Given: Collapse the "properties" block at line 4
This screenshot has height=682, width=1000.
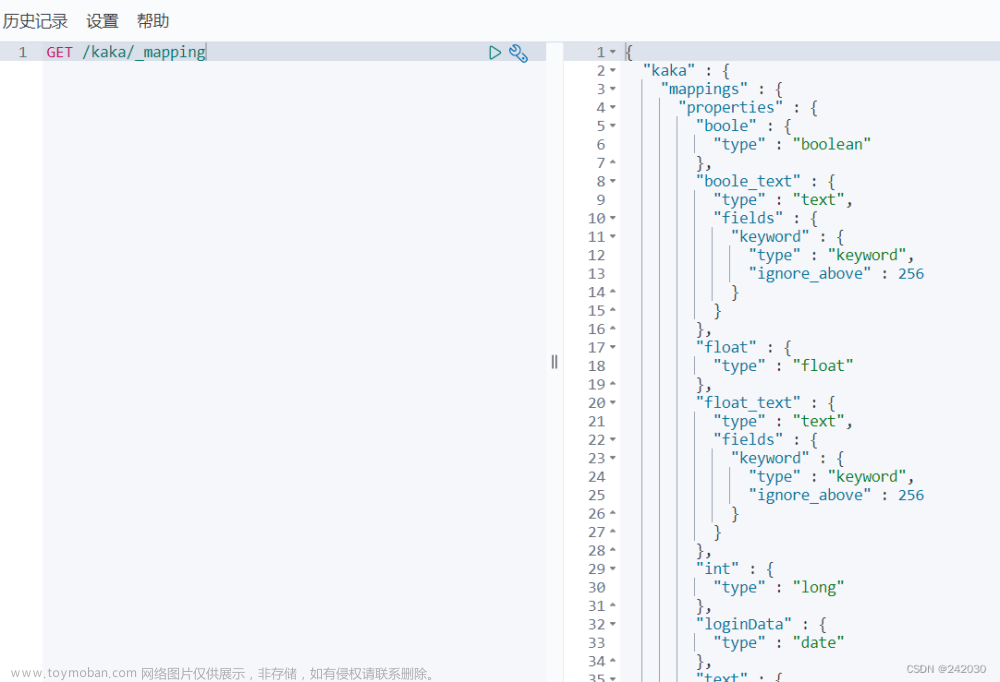Looking at the screenshot, I should coord(613,107).
